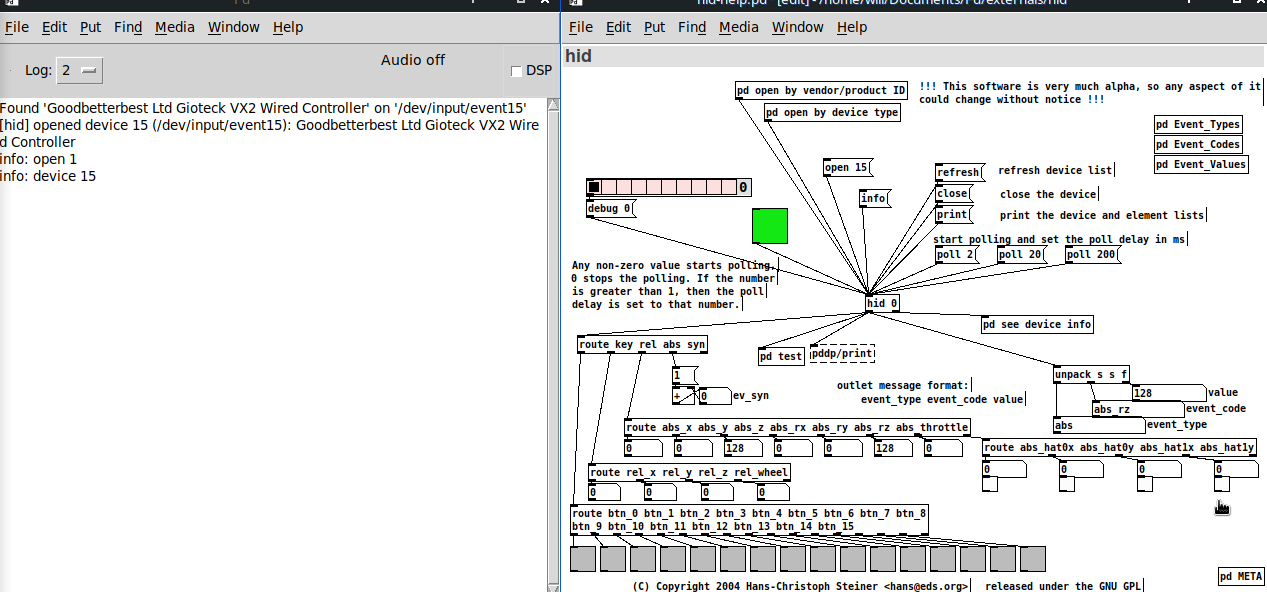Select the value number box beside unpack
The image size is (1267, 592).
coord(1167,393)
